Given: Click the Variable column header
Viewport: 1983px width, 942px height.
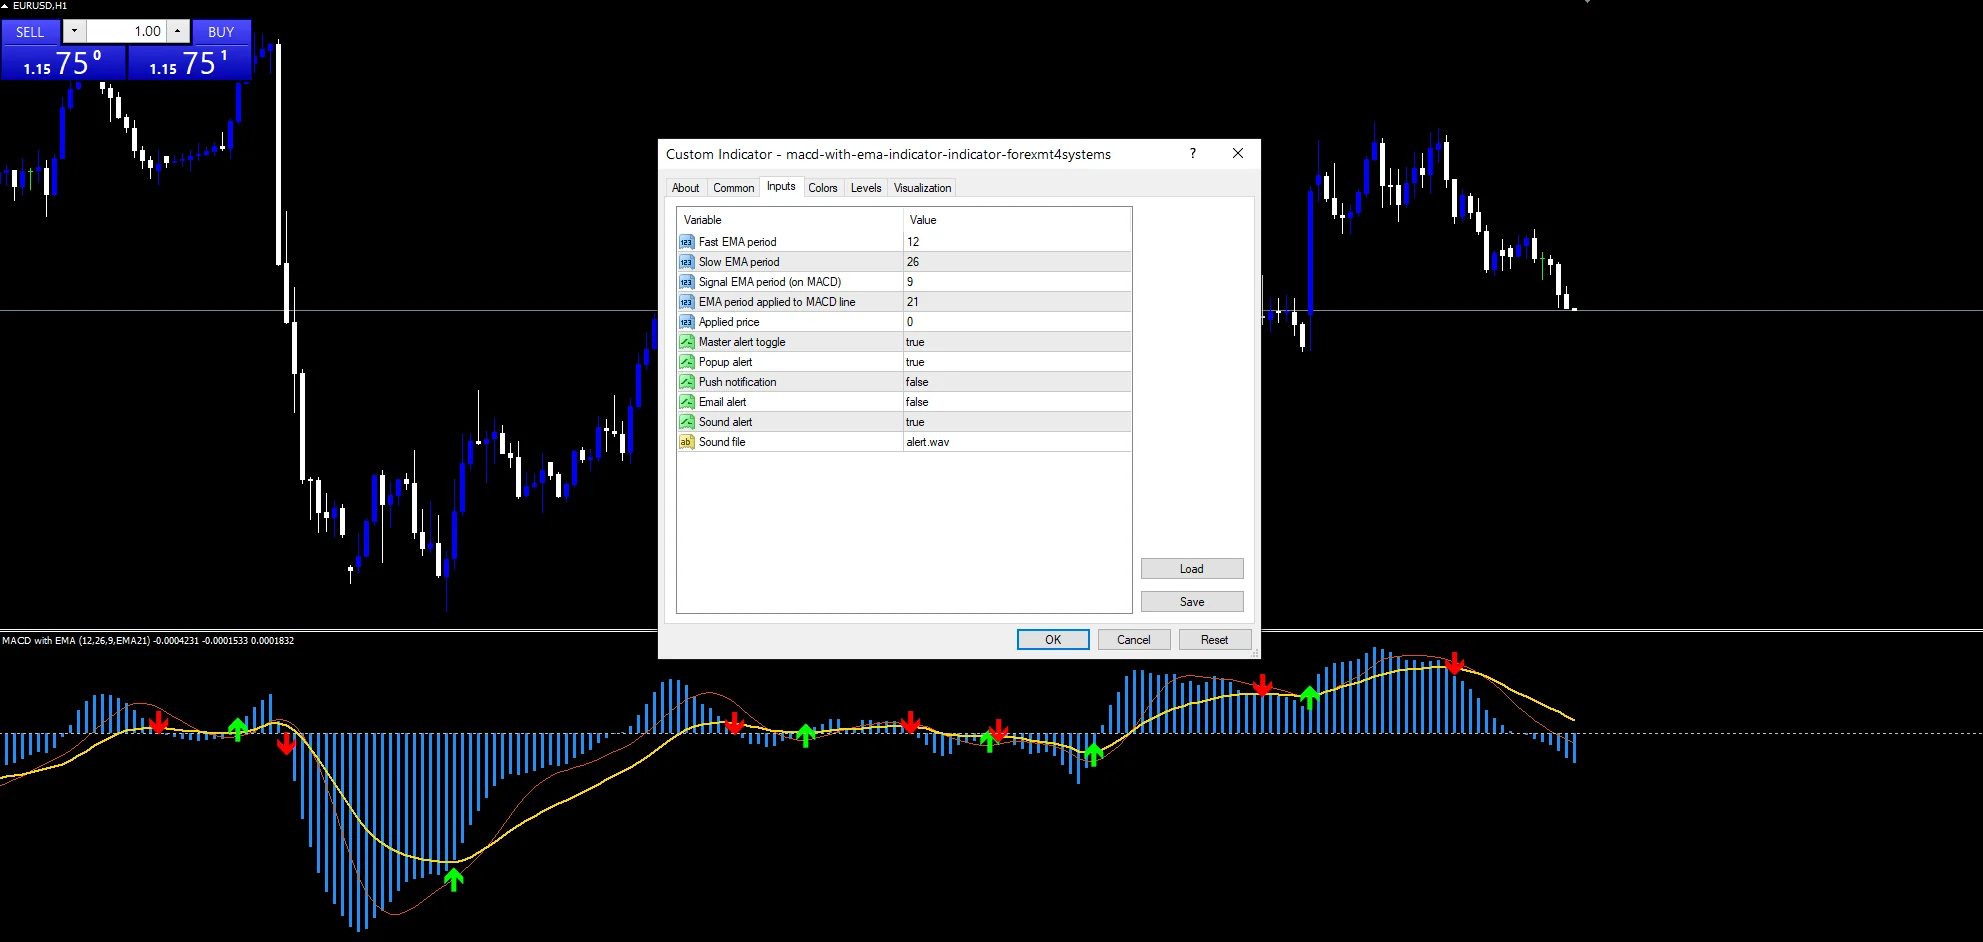Looking at the screenshot, I should point(790,220).
